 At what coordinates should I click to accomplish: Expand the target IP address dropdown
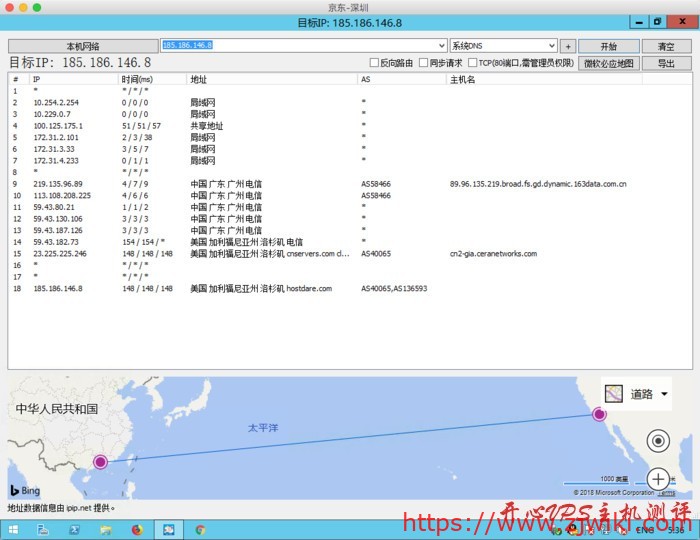(x=441, y=46)
